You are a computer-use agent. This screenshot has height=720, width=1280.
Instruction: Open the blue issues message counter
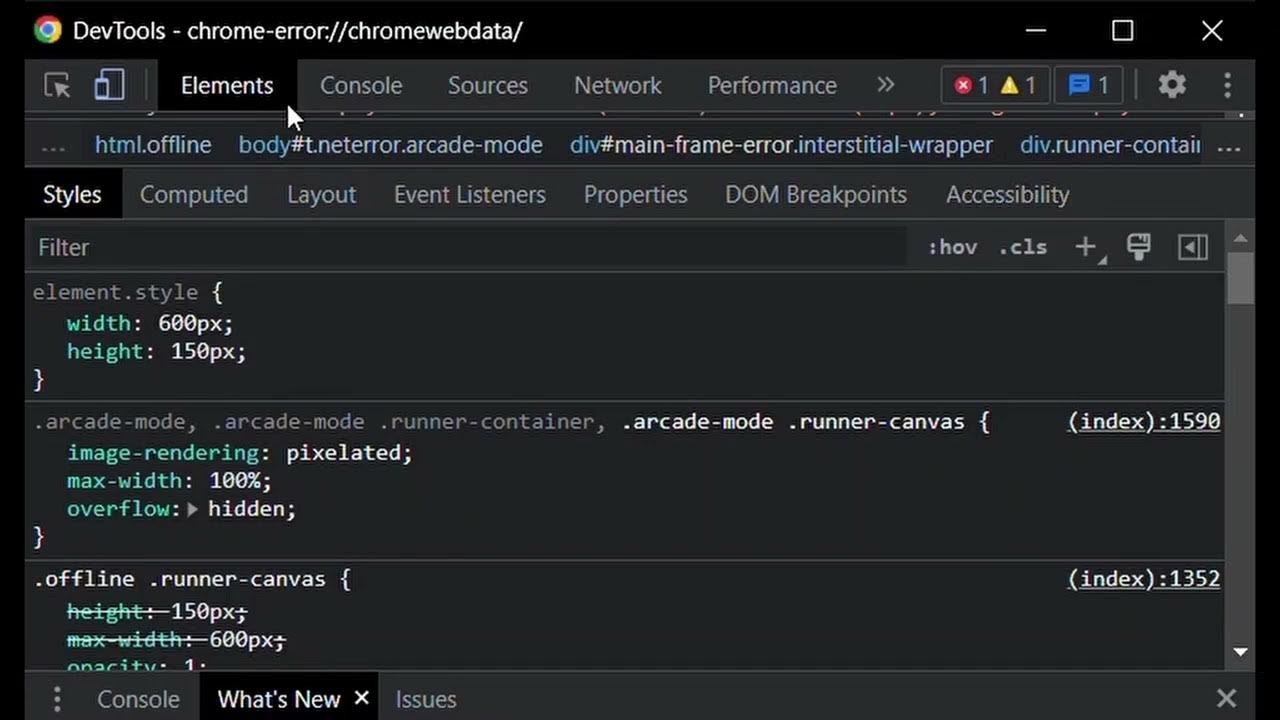click(1089, 86)
